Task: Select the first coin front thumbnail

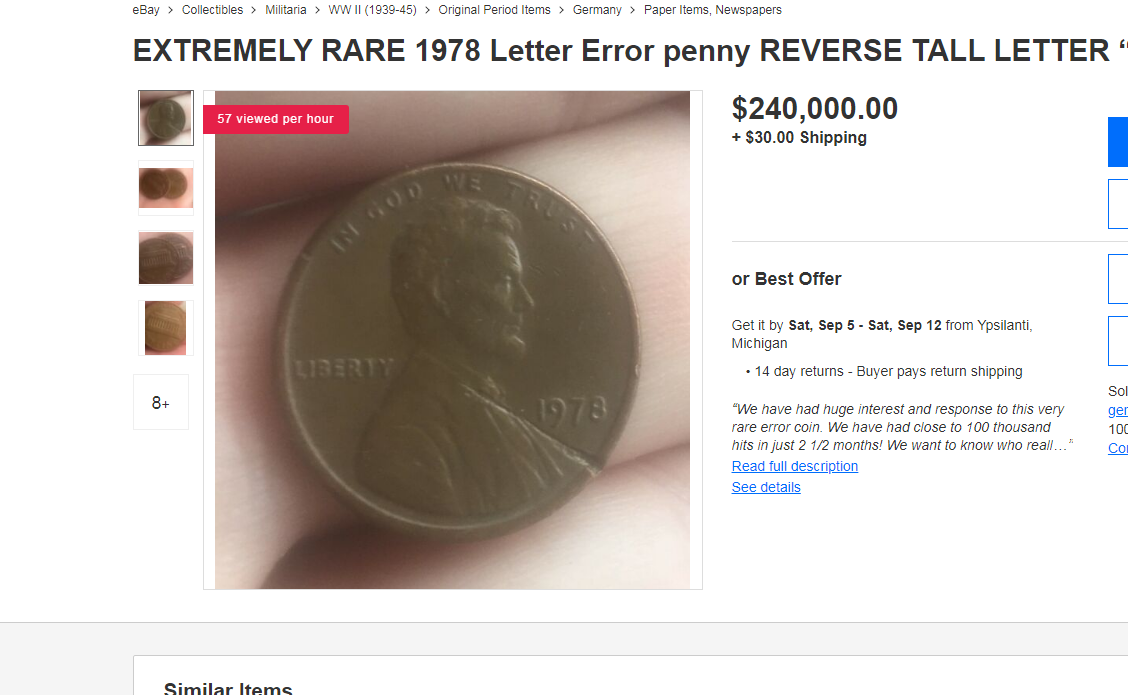Action: (x=166, y=118)
